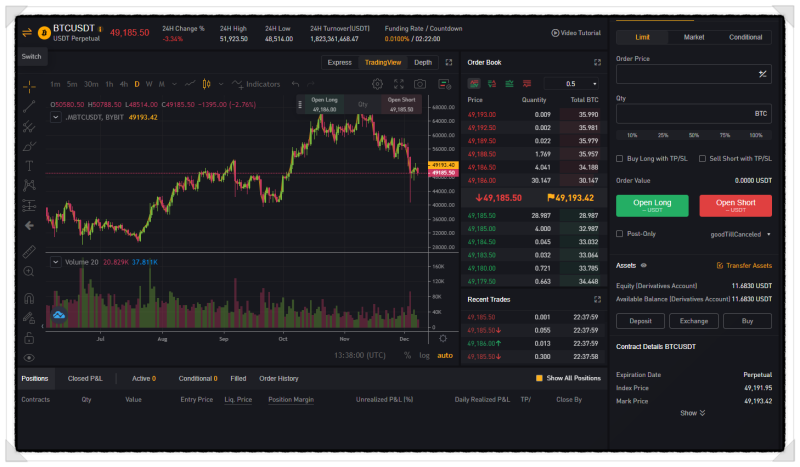Image resolution: width=800 pixels, height=467 pixels.
Task: Click the Exchange button
Action: point(694,321)
